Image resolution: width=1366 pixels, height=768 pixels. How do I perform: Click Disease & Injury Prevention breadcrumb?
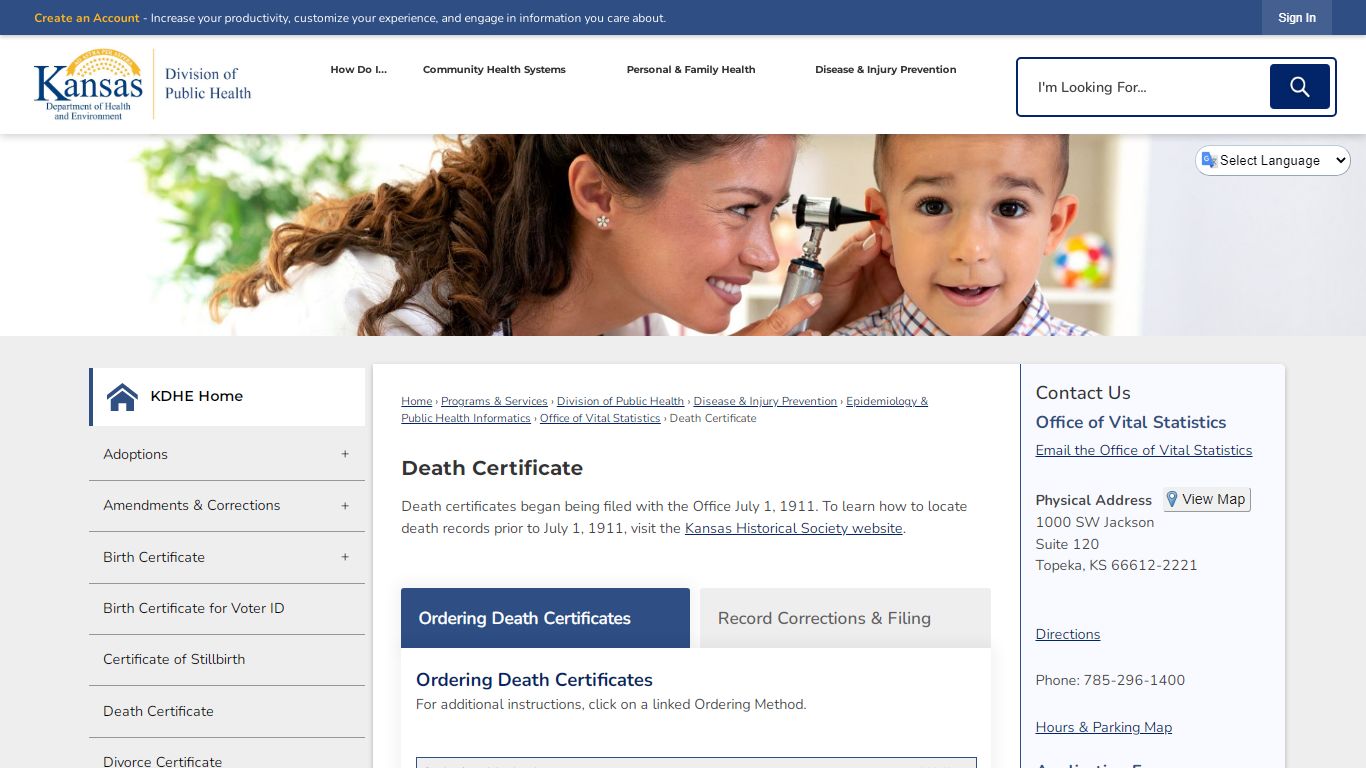tap(765, 401)
